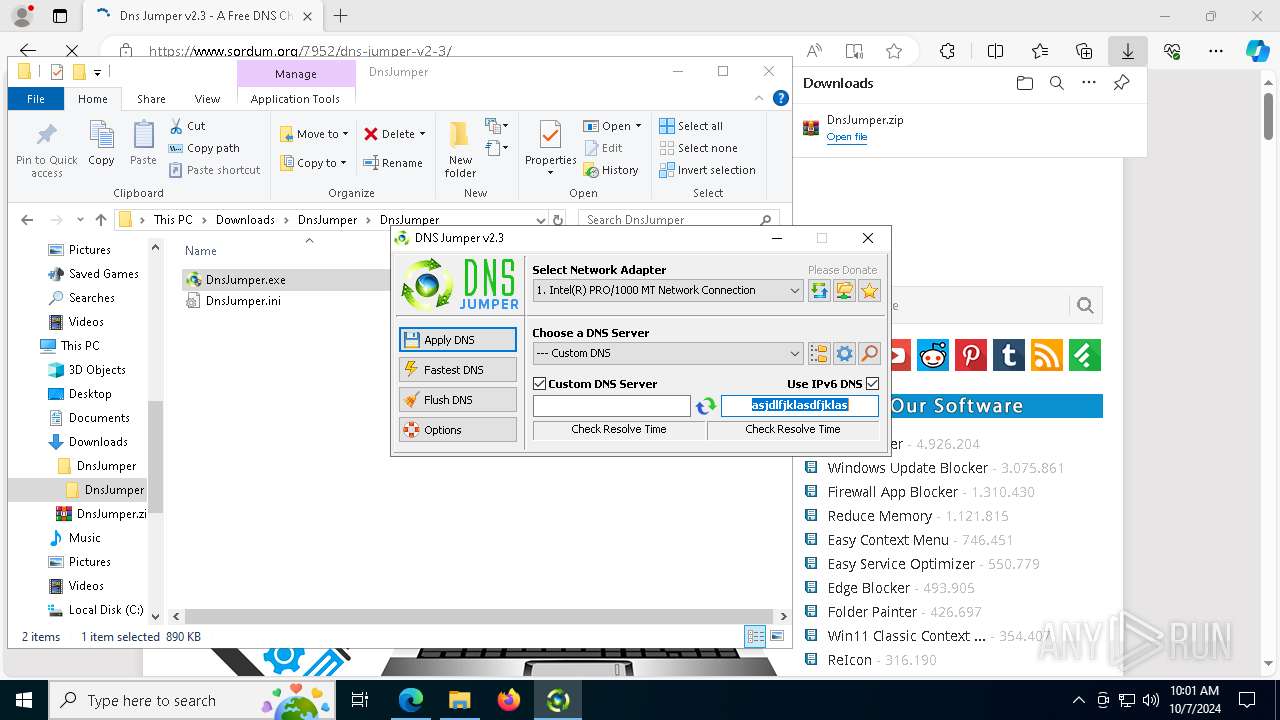Toggle Use IPv6 DNS checkbox

coord(873,384)
